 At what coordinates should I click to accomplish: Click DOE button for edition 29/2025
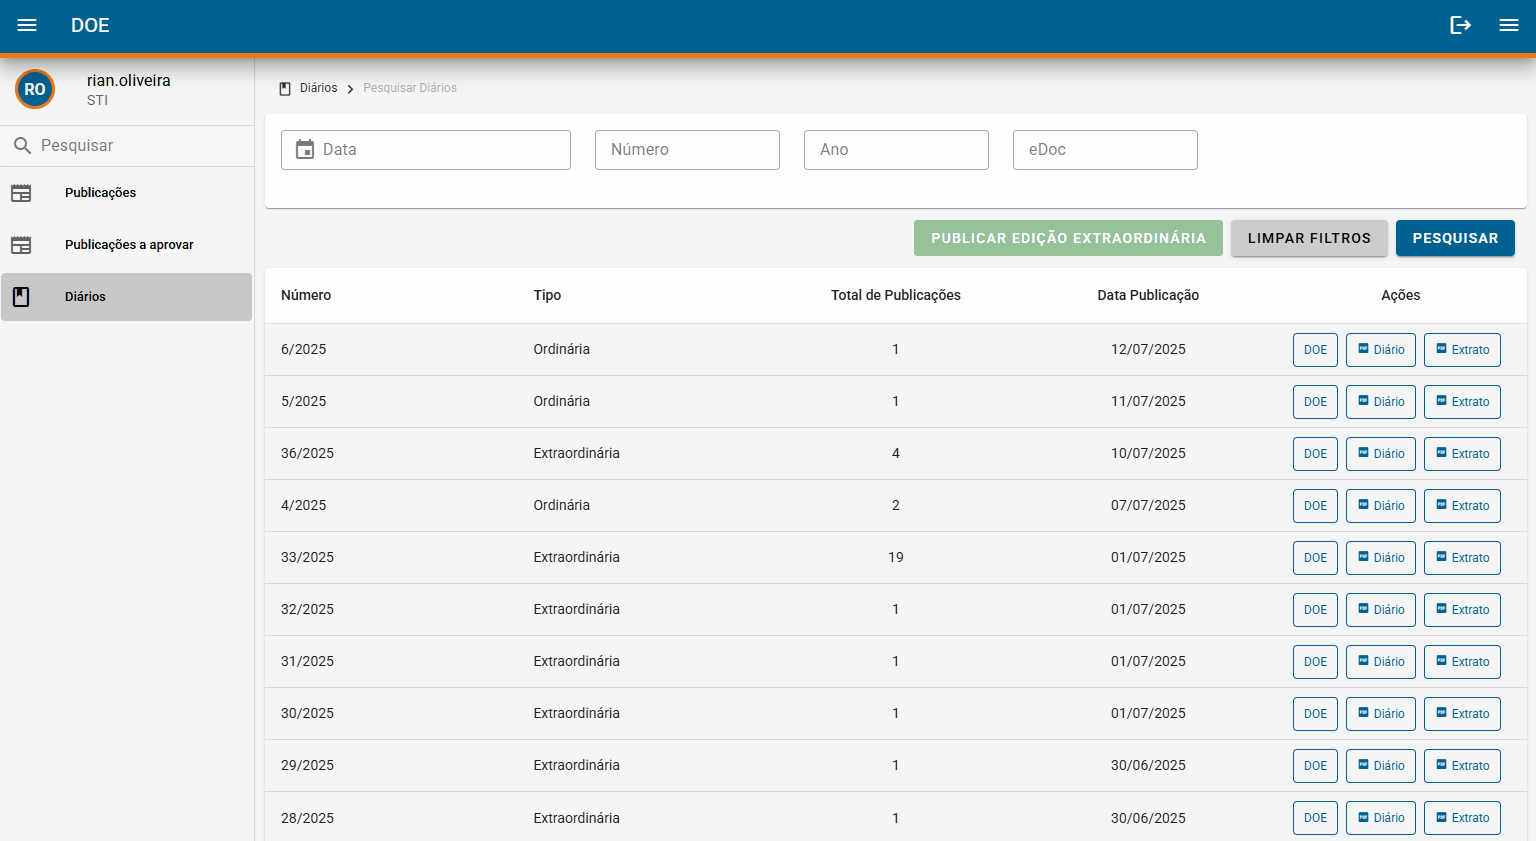[x=1315, y=766]
